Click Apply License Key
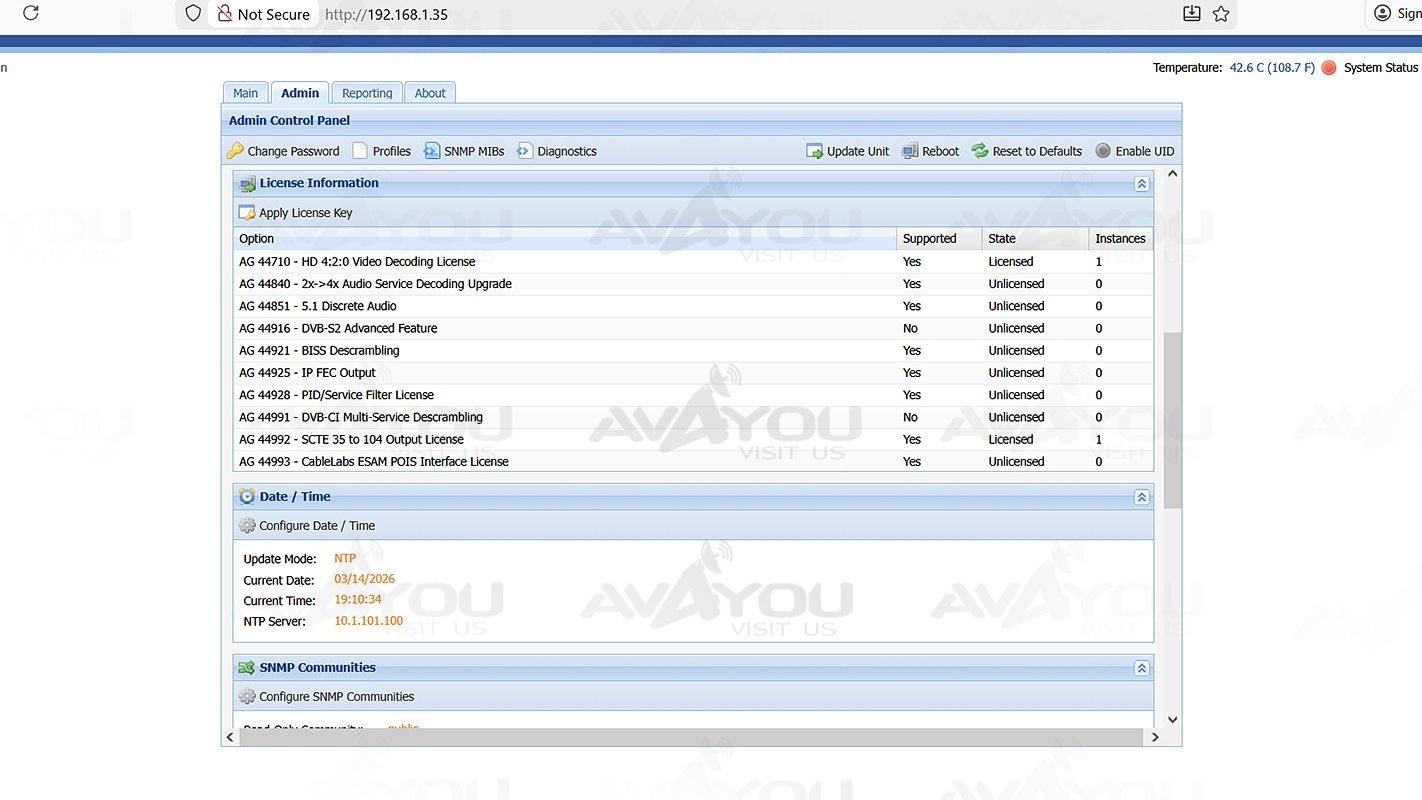This screenshot has width=1422, height=800. (x=295, y=213)
